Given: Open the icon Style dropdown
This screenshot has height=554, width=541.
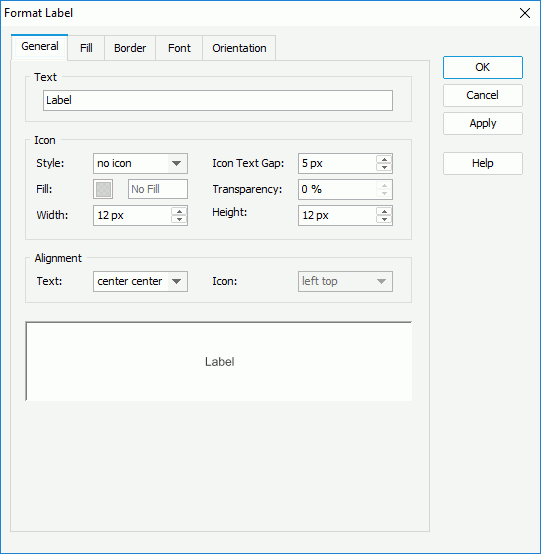Looking at the screenshot, I should tap(140, 163).
